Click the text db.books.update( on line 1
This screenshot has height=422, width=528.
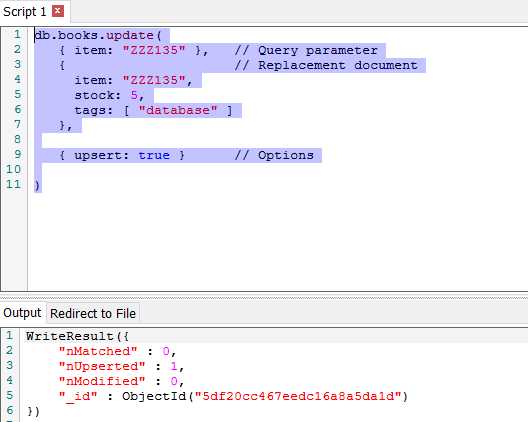(x=98, y=35)
